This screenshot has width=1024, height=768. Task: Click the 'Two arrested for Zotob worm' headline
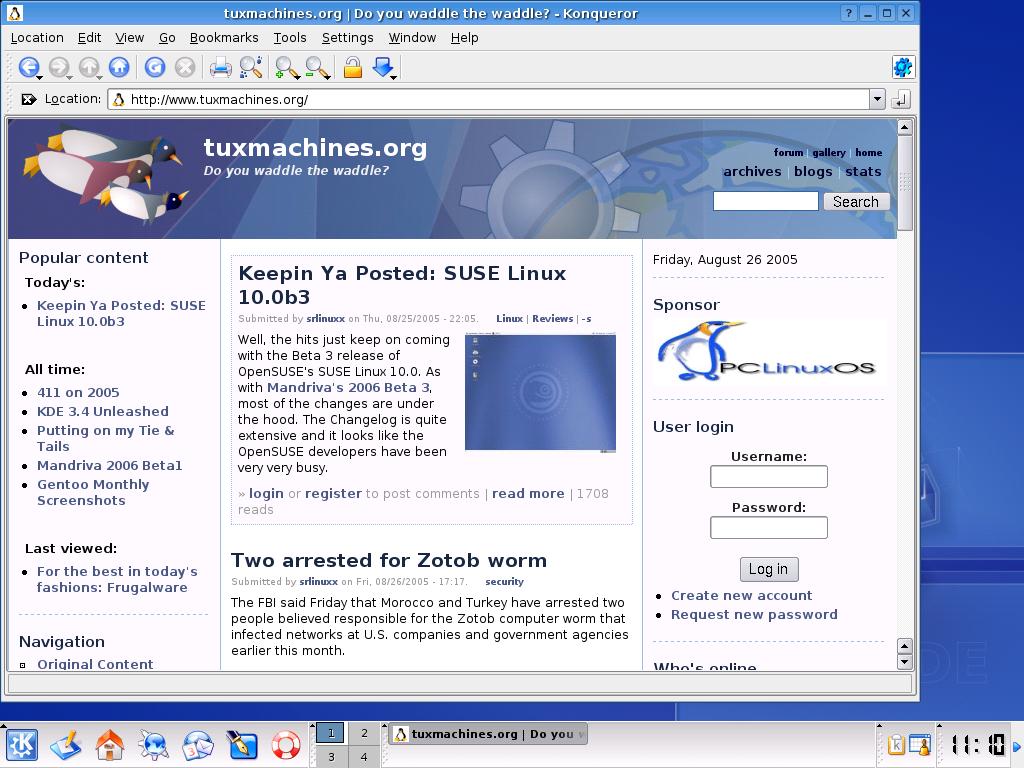(389, 560)
